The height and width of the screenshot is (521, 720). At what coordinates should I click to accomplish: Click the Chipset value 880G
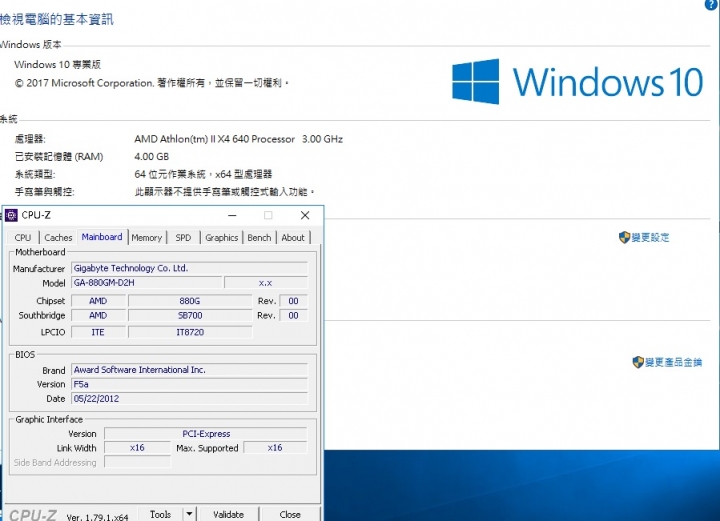pyautogui.click(x=190, y=301)
